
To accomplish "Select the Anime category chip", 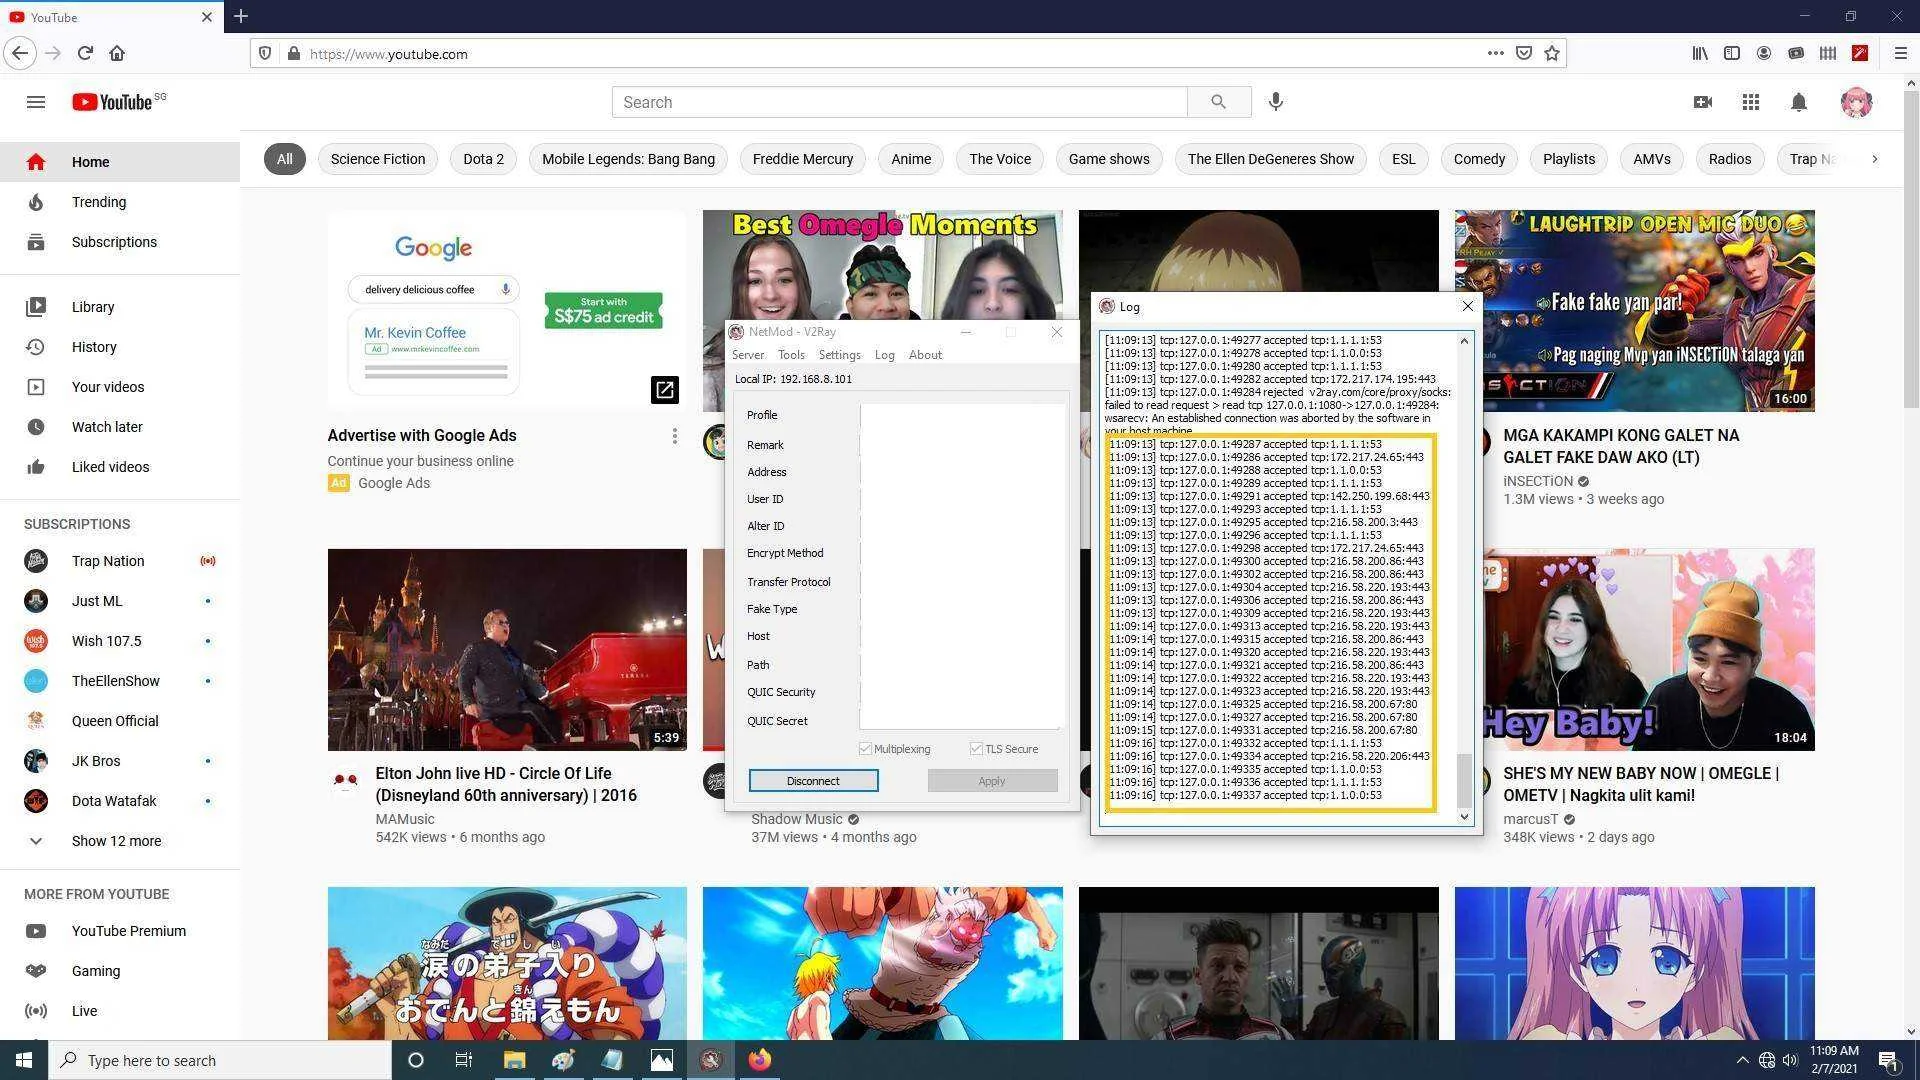I will 911,159.
